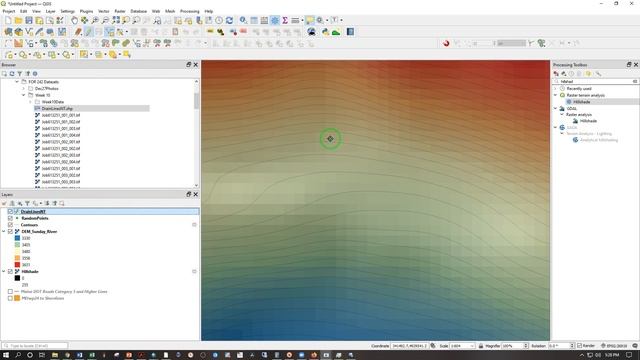
Task: Open File Explorer from the taskbar
Action: (54, 355)
